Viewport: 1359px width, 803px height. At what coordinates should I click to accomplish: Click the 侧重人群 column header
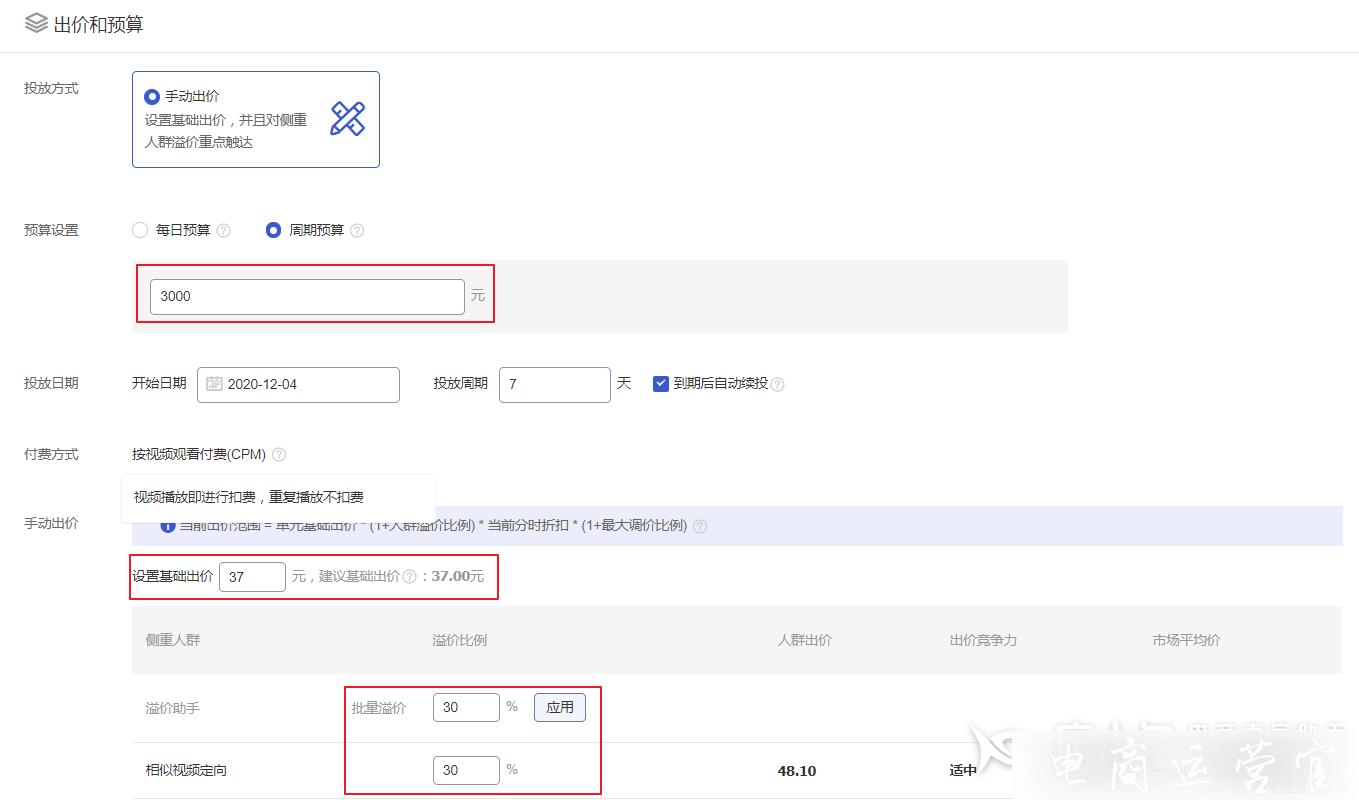(x=173, y=640)
